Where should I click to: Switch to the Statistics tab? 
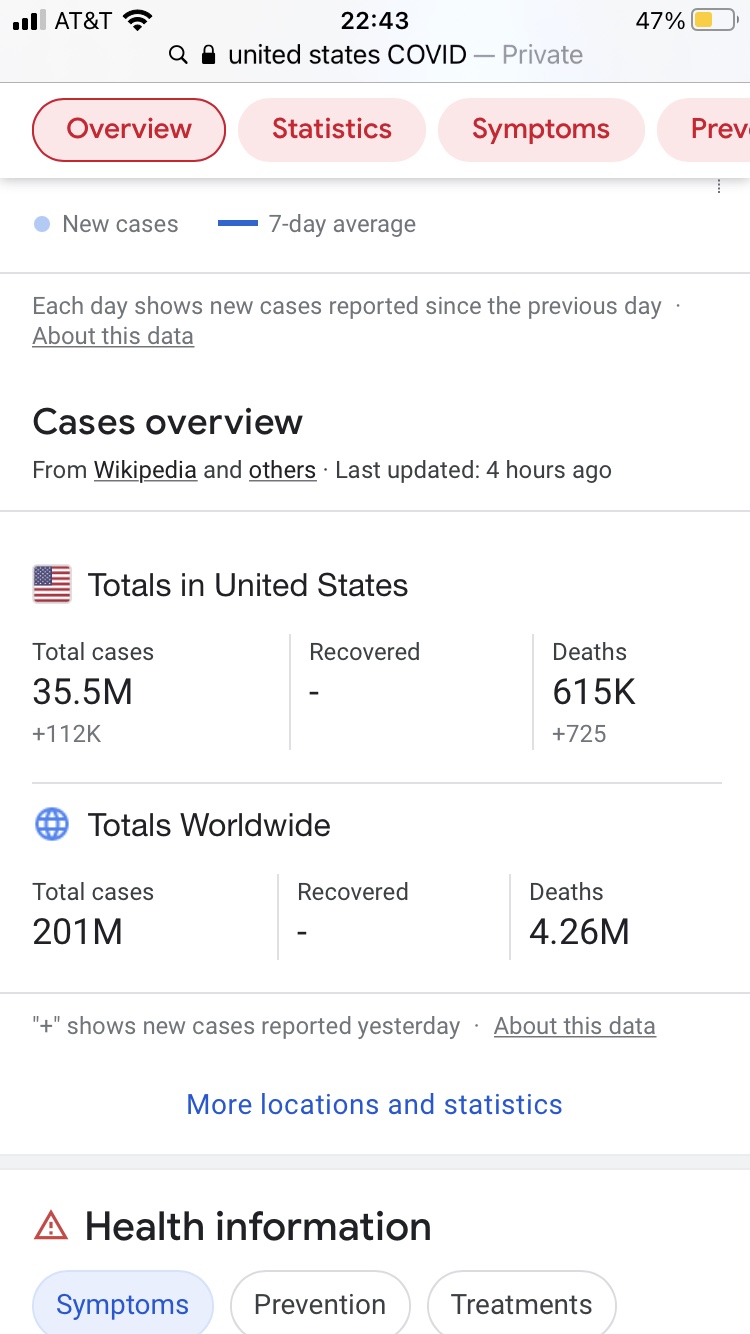pos(332,129)
